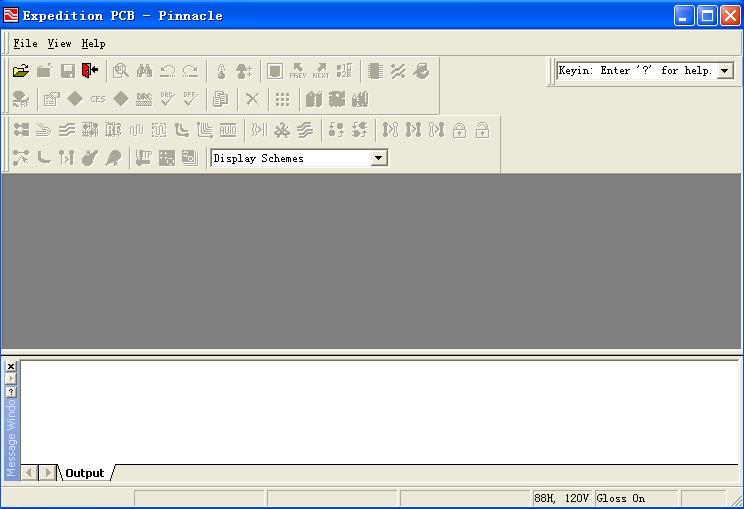This screenshot has width=744, height=509.
Task: Open the Display Schemes dropdown
Action: tap(378, 158)
